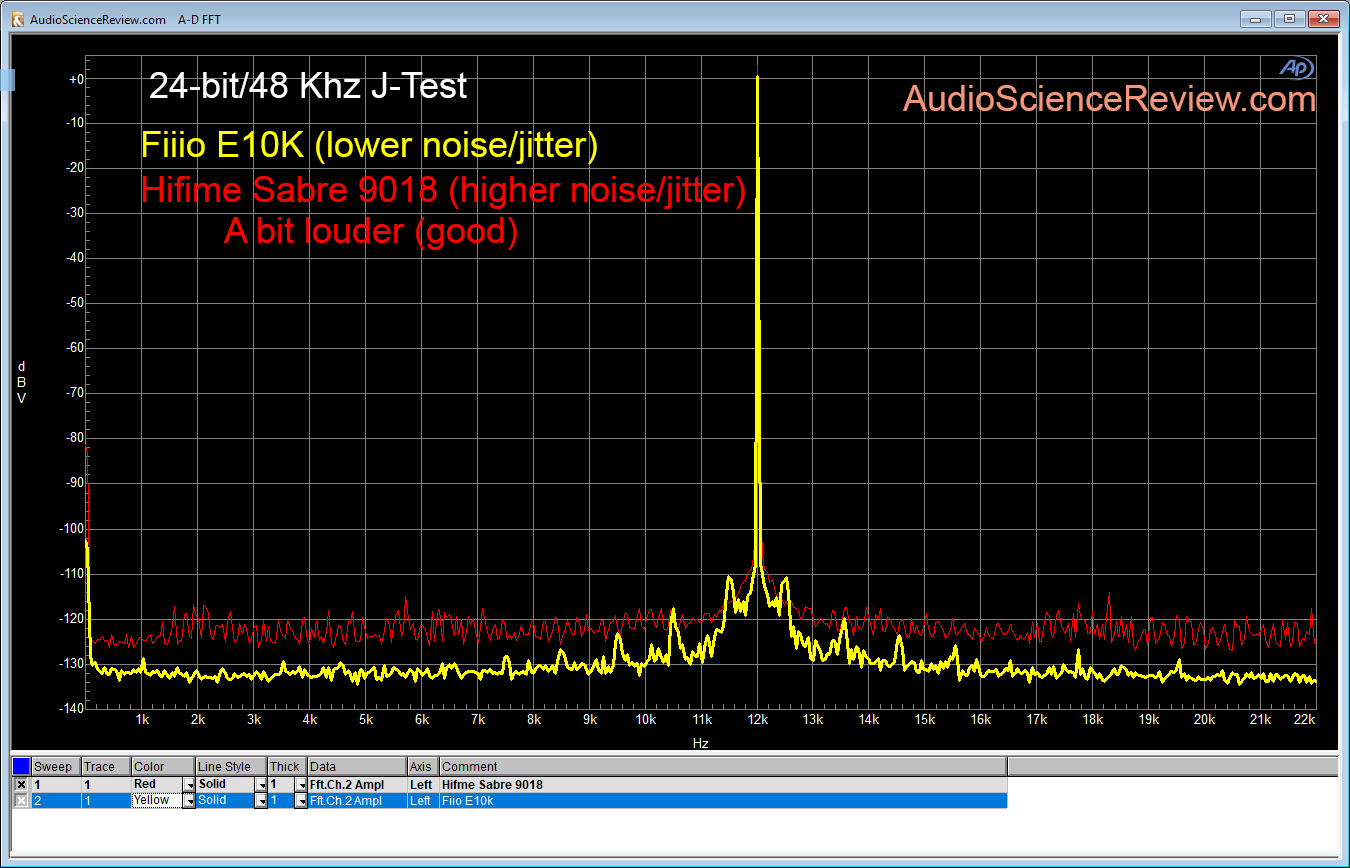Click the Line Style column header
Screen dimensions: 1350x868
click(x=231, y=767)
